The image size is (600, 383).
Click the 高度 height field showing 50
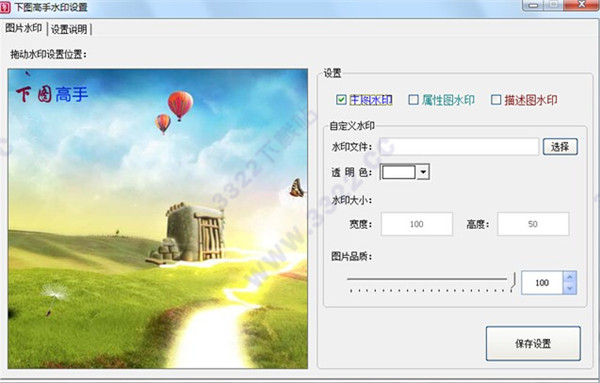point(533,224)
